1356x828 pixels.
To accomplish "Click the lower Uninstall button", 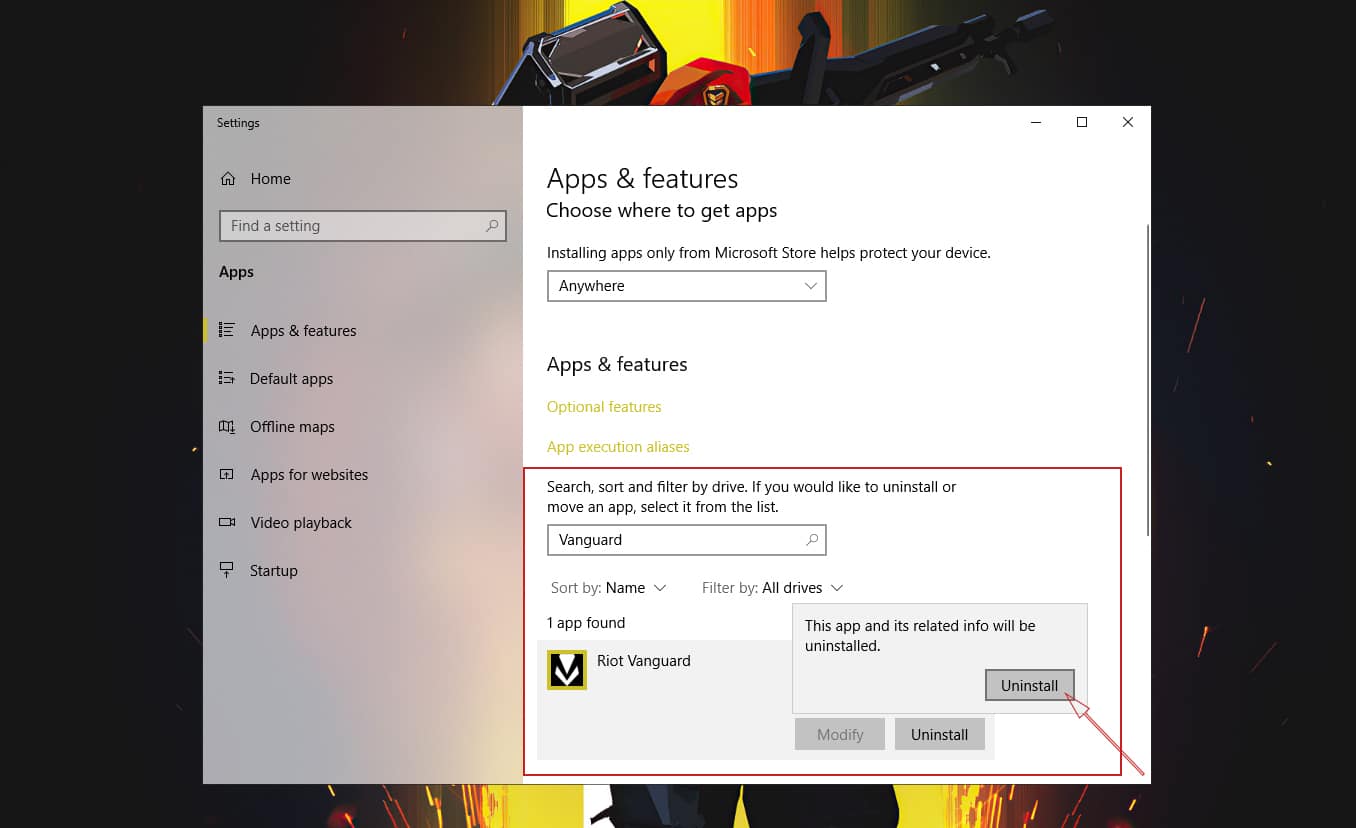I will 939,734.
